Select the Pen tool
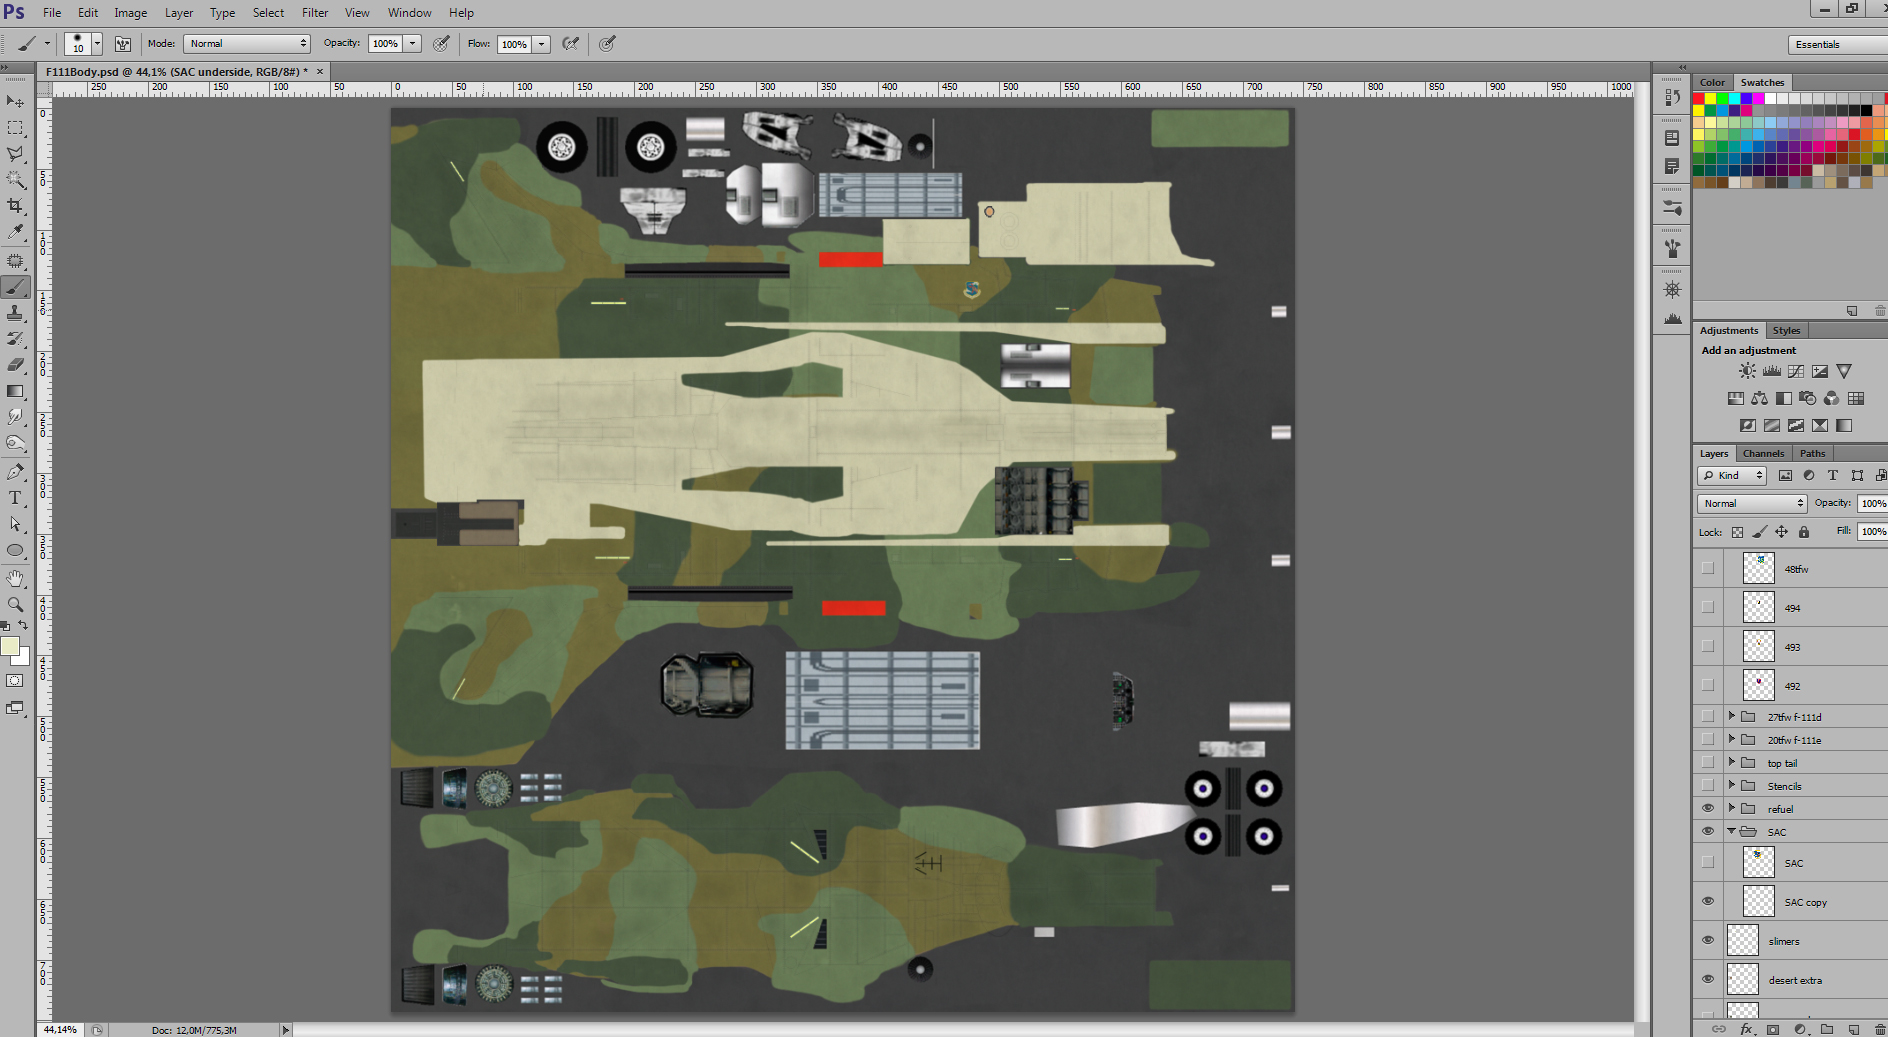 coord(15,471)
